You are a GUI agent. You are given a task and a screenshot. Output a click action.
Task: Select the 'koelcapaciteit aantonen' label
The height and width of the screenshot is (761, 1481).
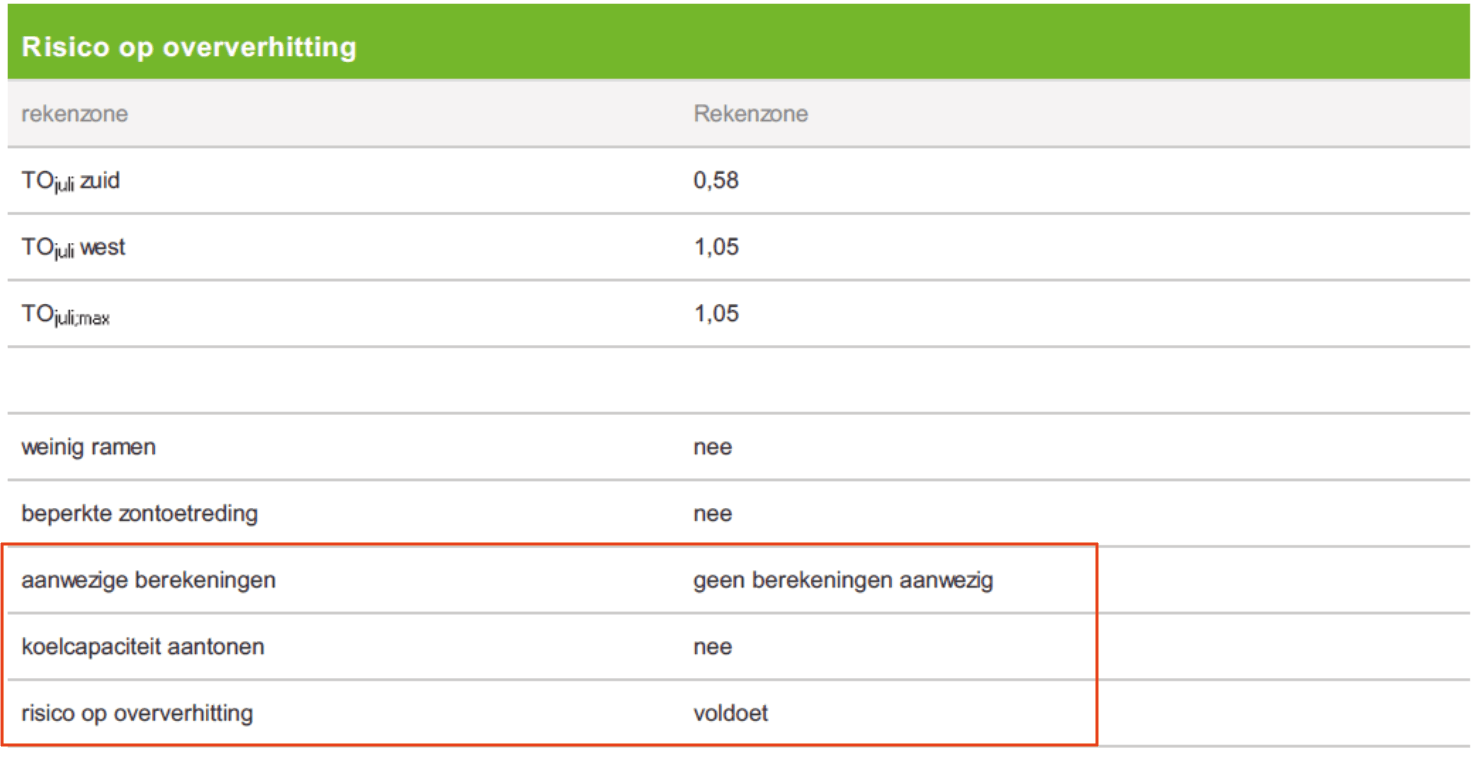coord(143,647)
